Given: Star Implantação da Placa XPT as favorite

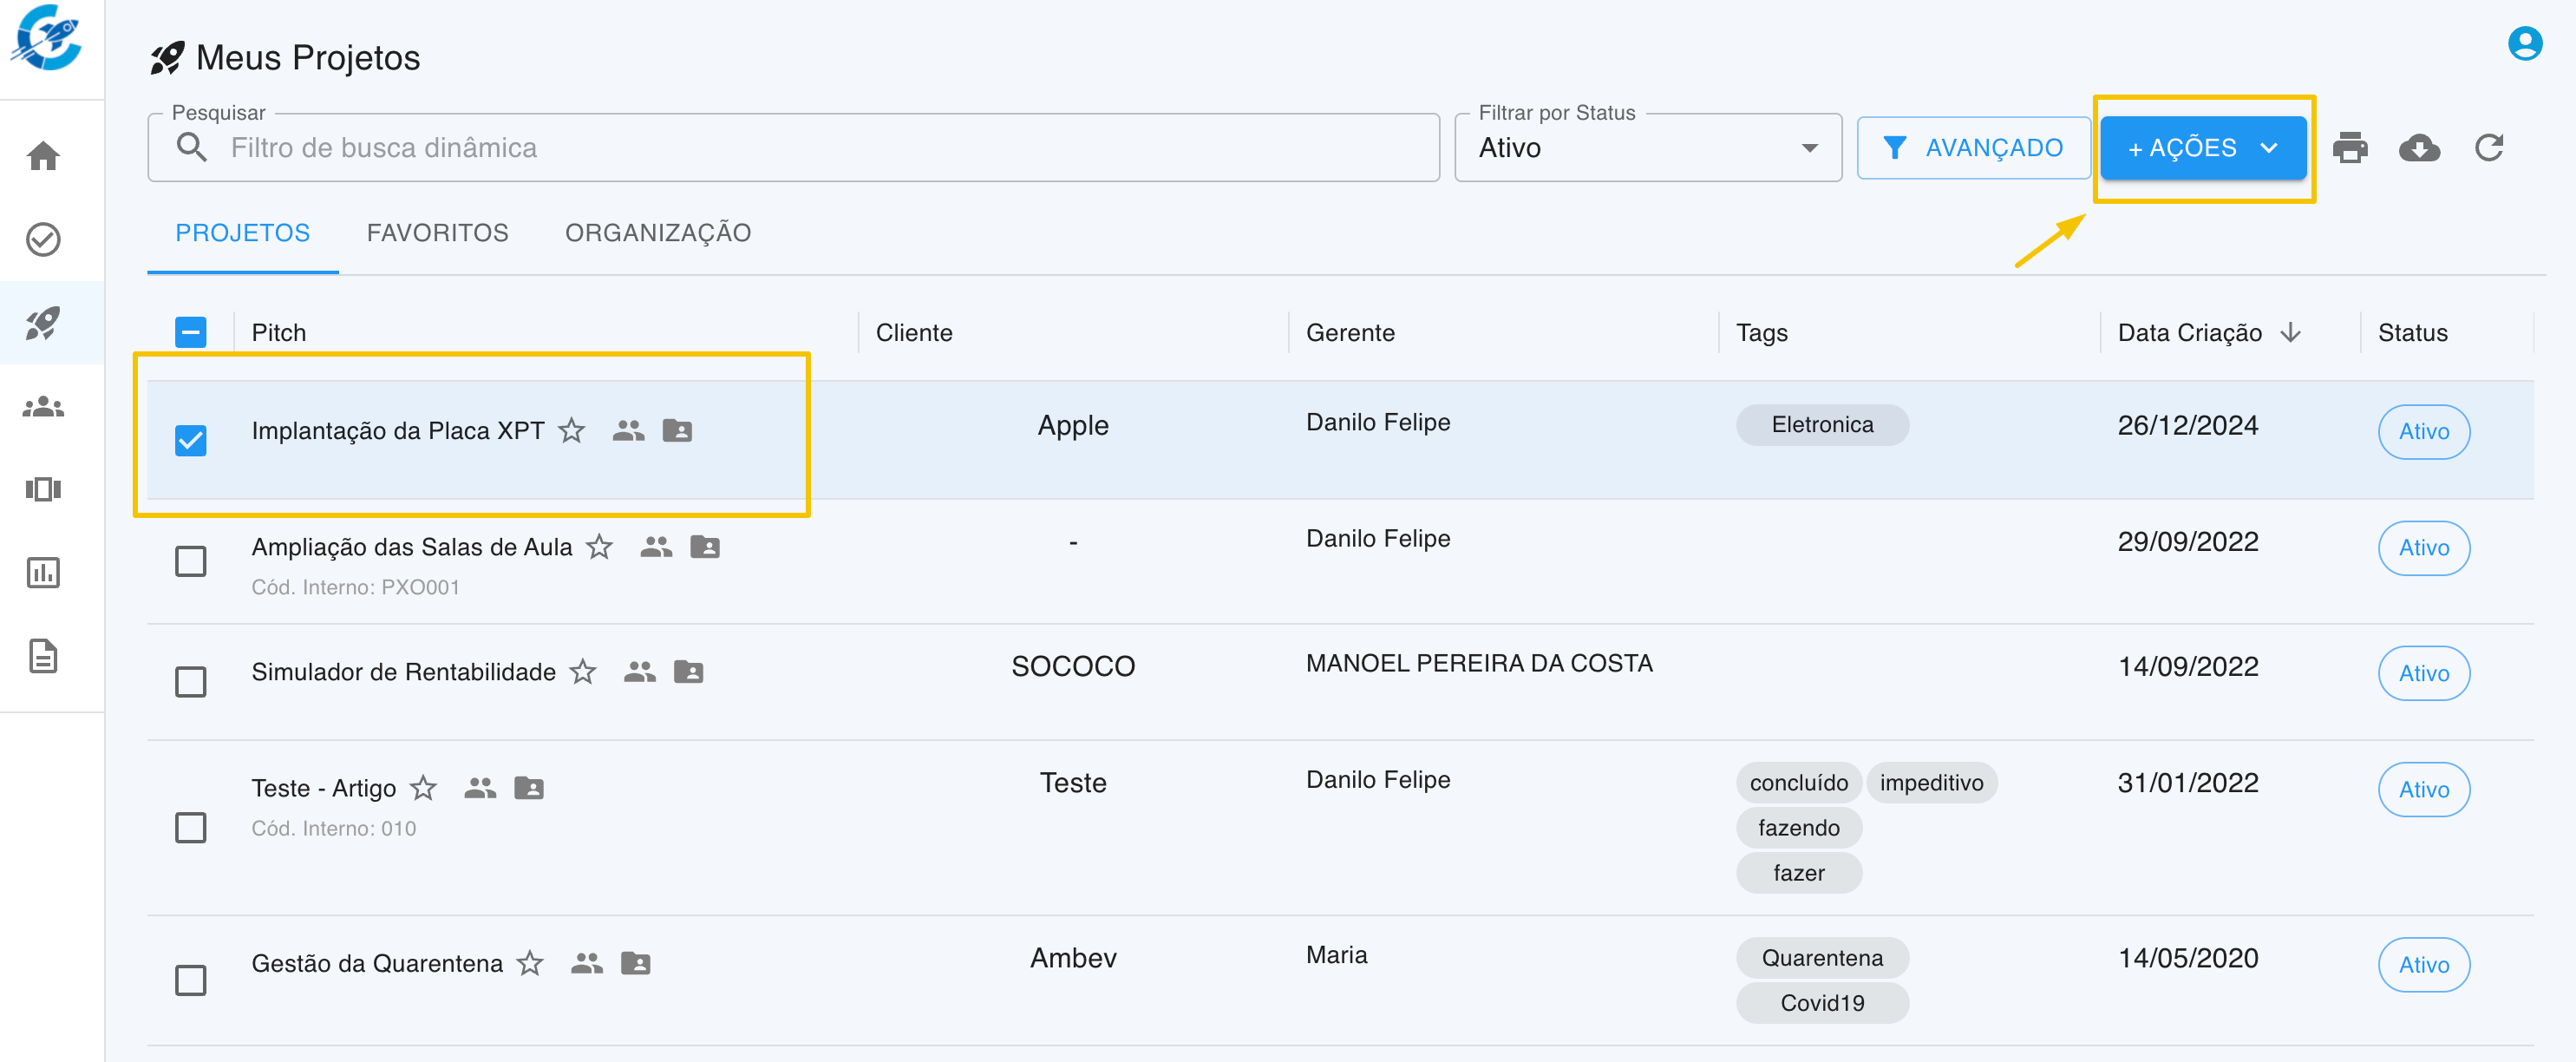Looking at the screenshot, I should [572, 431].
